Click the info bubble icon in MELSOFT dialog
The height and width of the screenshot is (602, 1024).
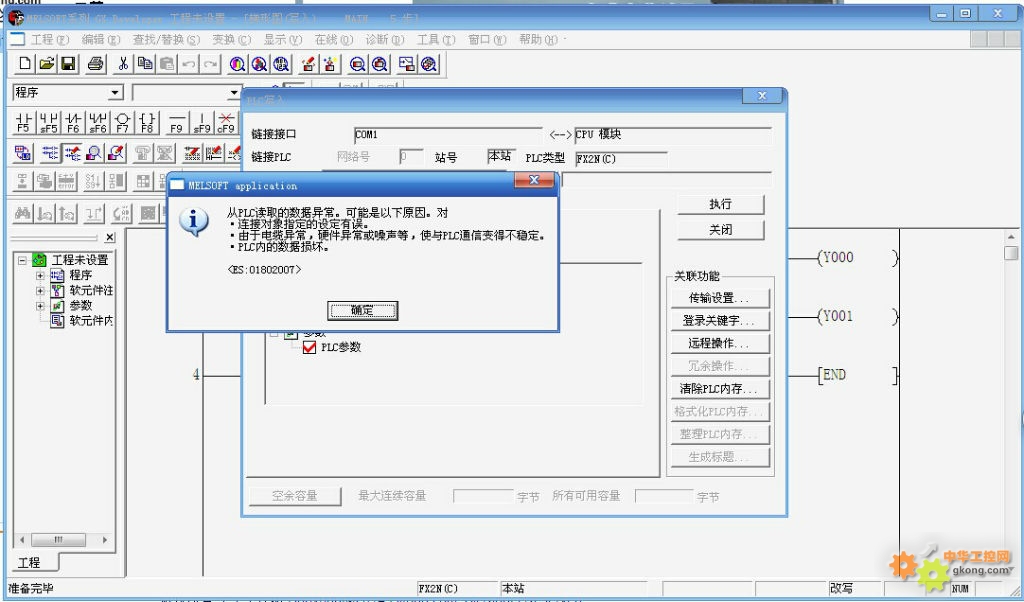point(193,221)
